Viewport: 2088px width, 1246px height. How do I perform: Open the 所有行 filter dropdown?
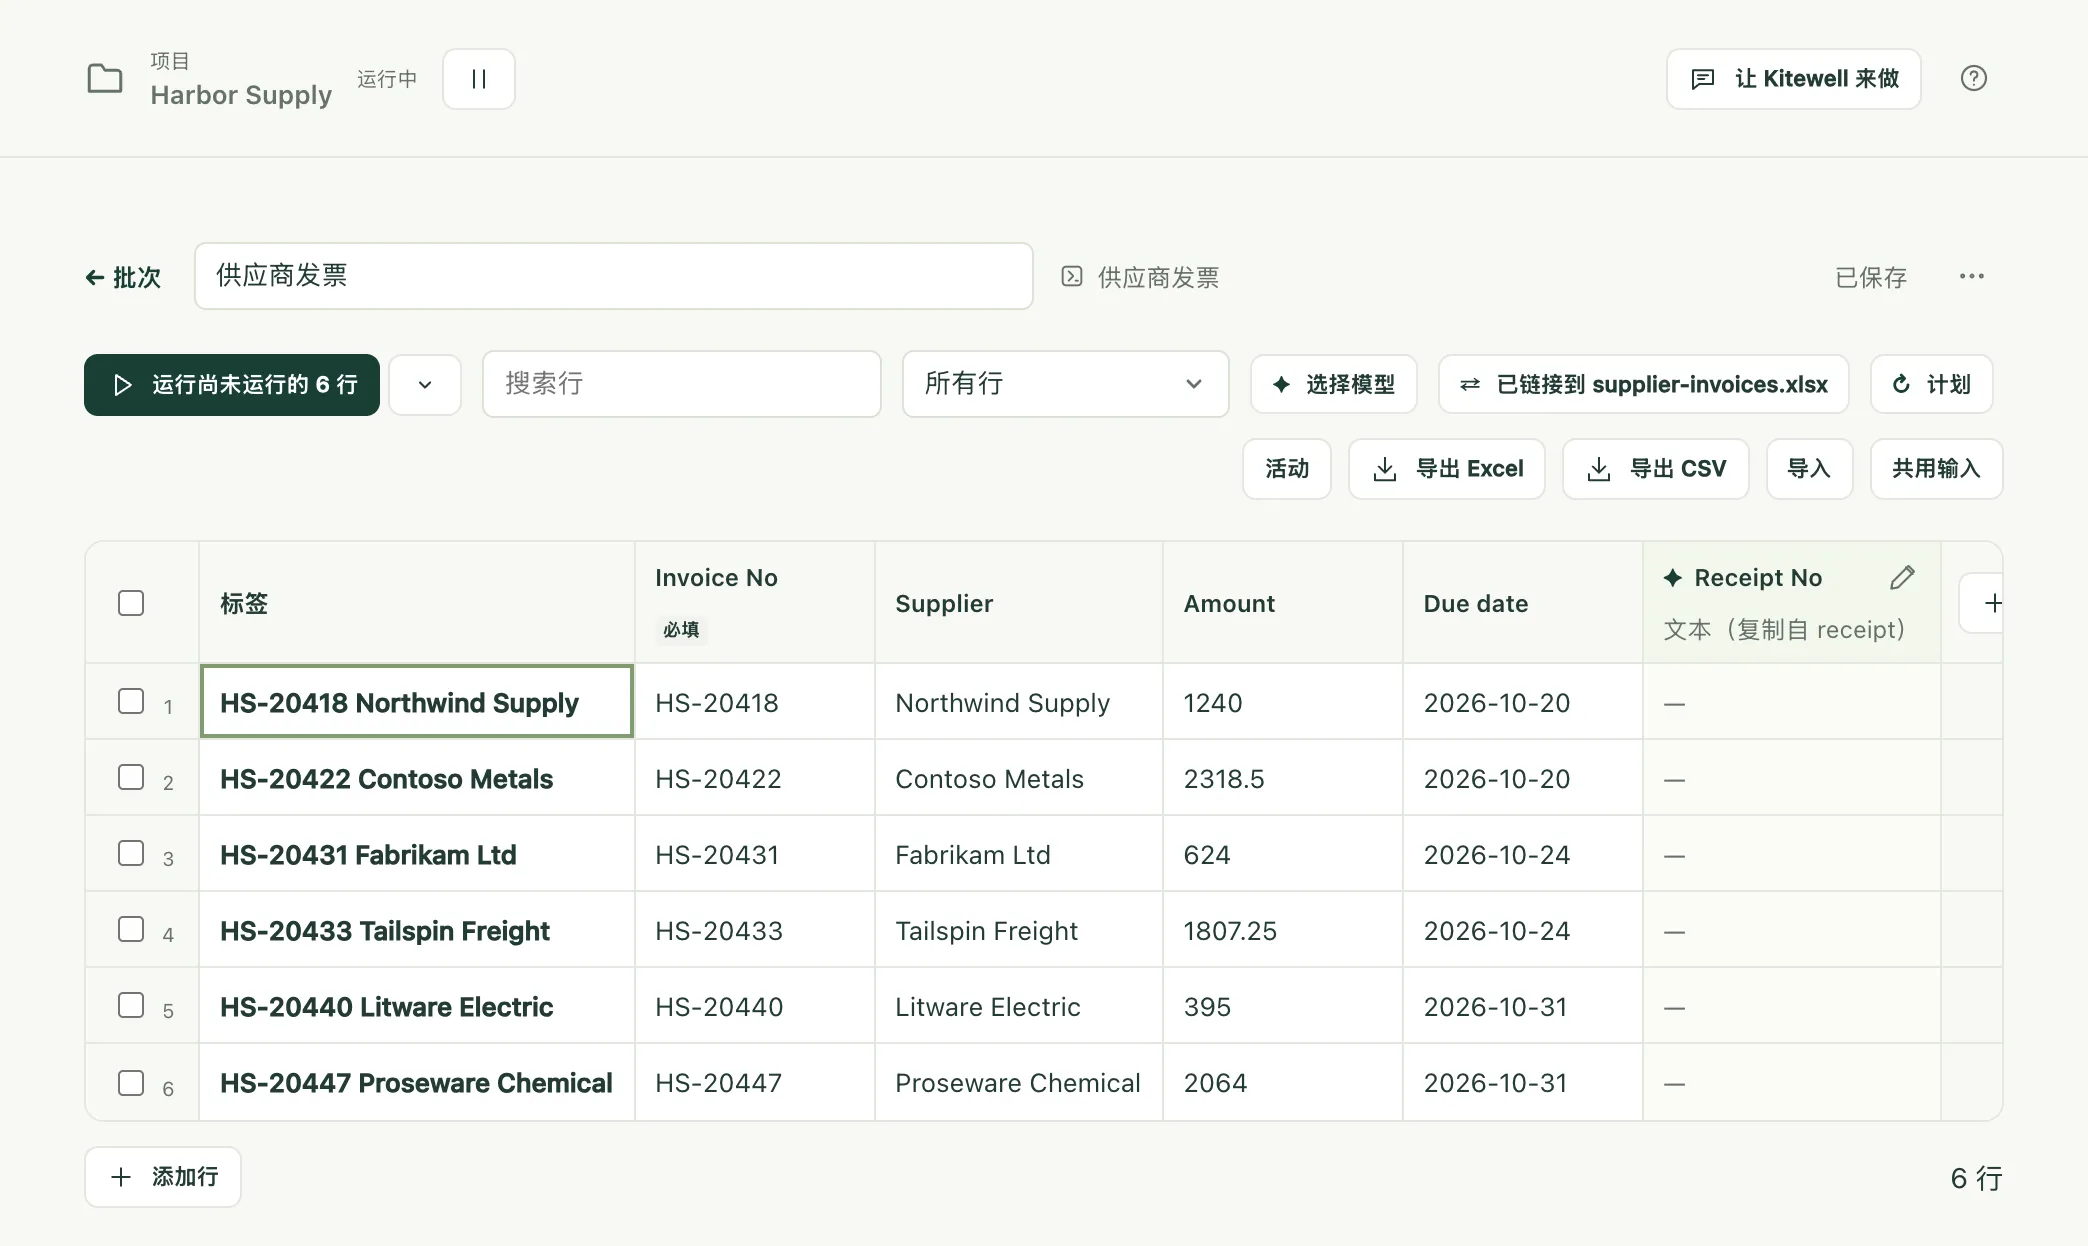coord(1065,384)
